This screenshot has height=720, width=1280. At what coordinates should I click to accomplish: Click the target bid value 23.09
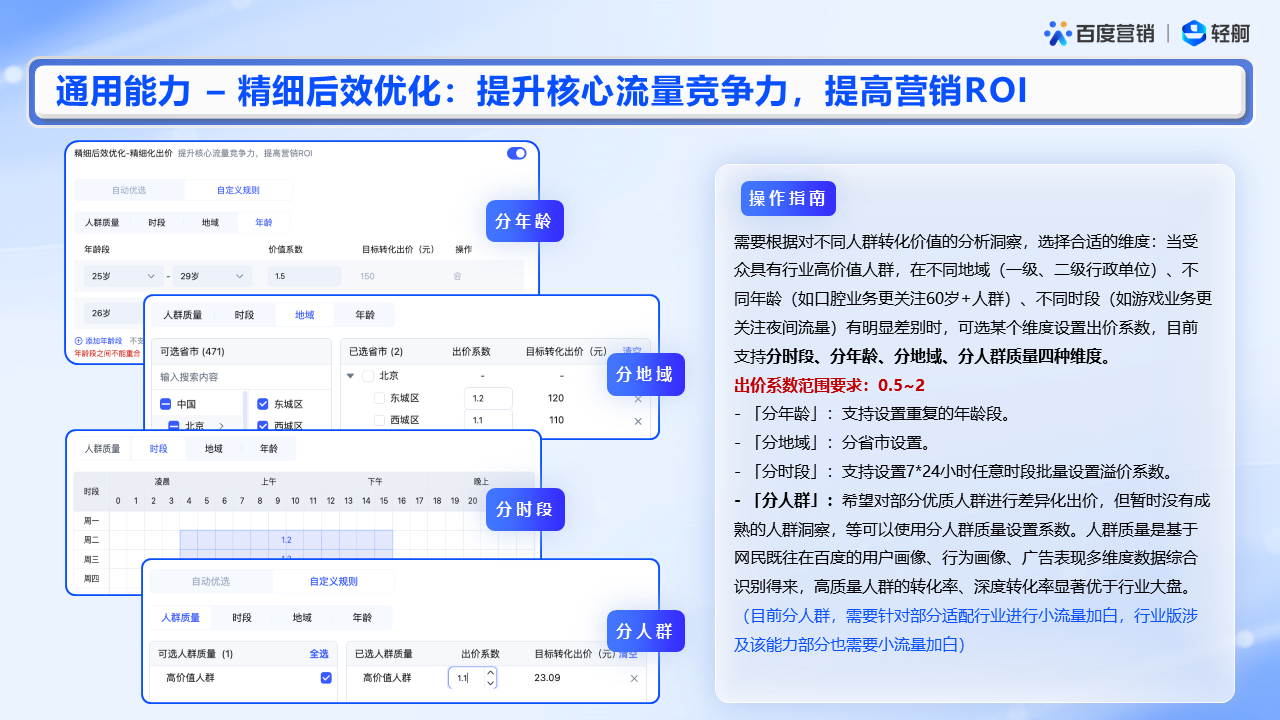tap(547, 678)
